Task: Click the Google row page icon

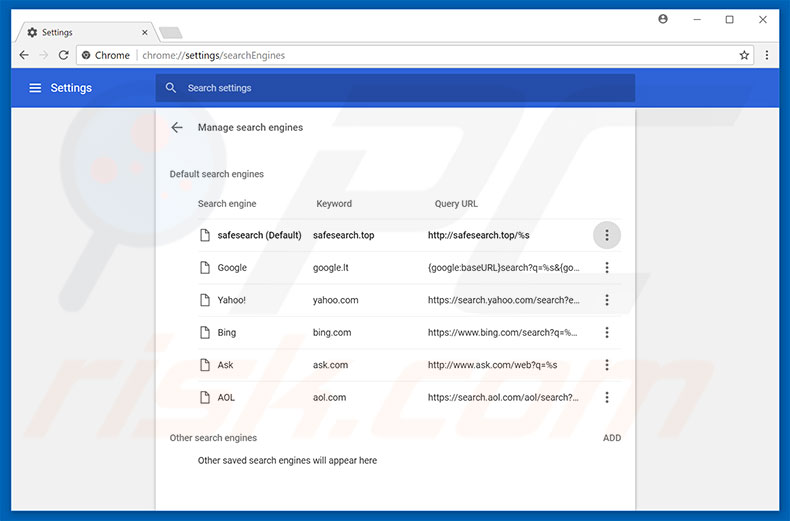Action: pyautogui.click(x=205, y=268)
